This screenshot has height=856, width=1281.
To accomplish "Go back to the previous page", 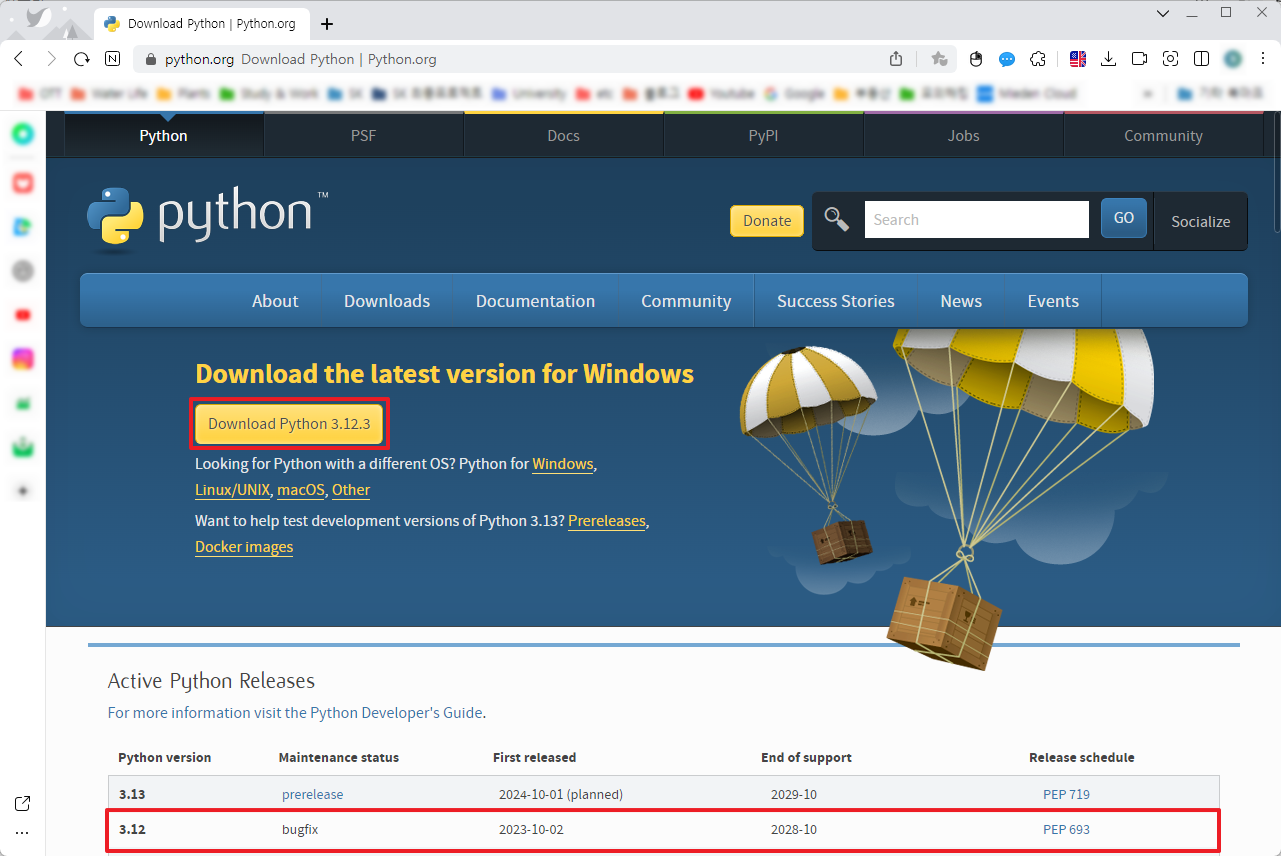I will pos(19,59).
